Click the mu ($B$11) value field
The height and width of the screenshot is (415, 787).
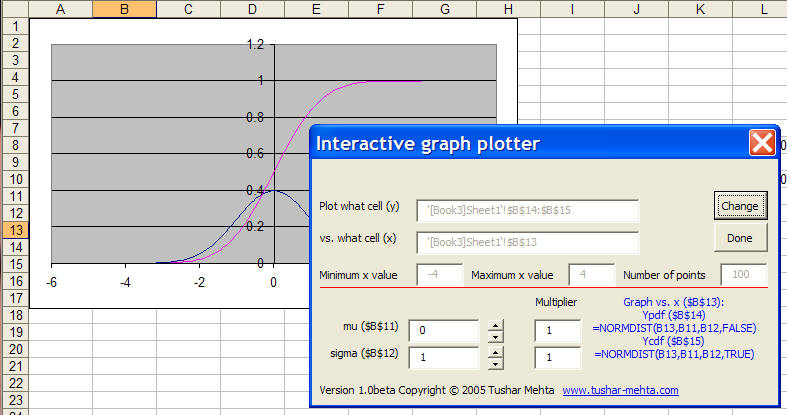(442, 331)
